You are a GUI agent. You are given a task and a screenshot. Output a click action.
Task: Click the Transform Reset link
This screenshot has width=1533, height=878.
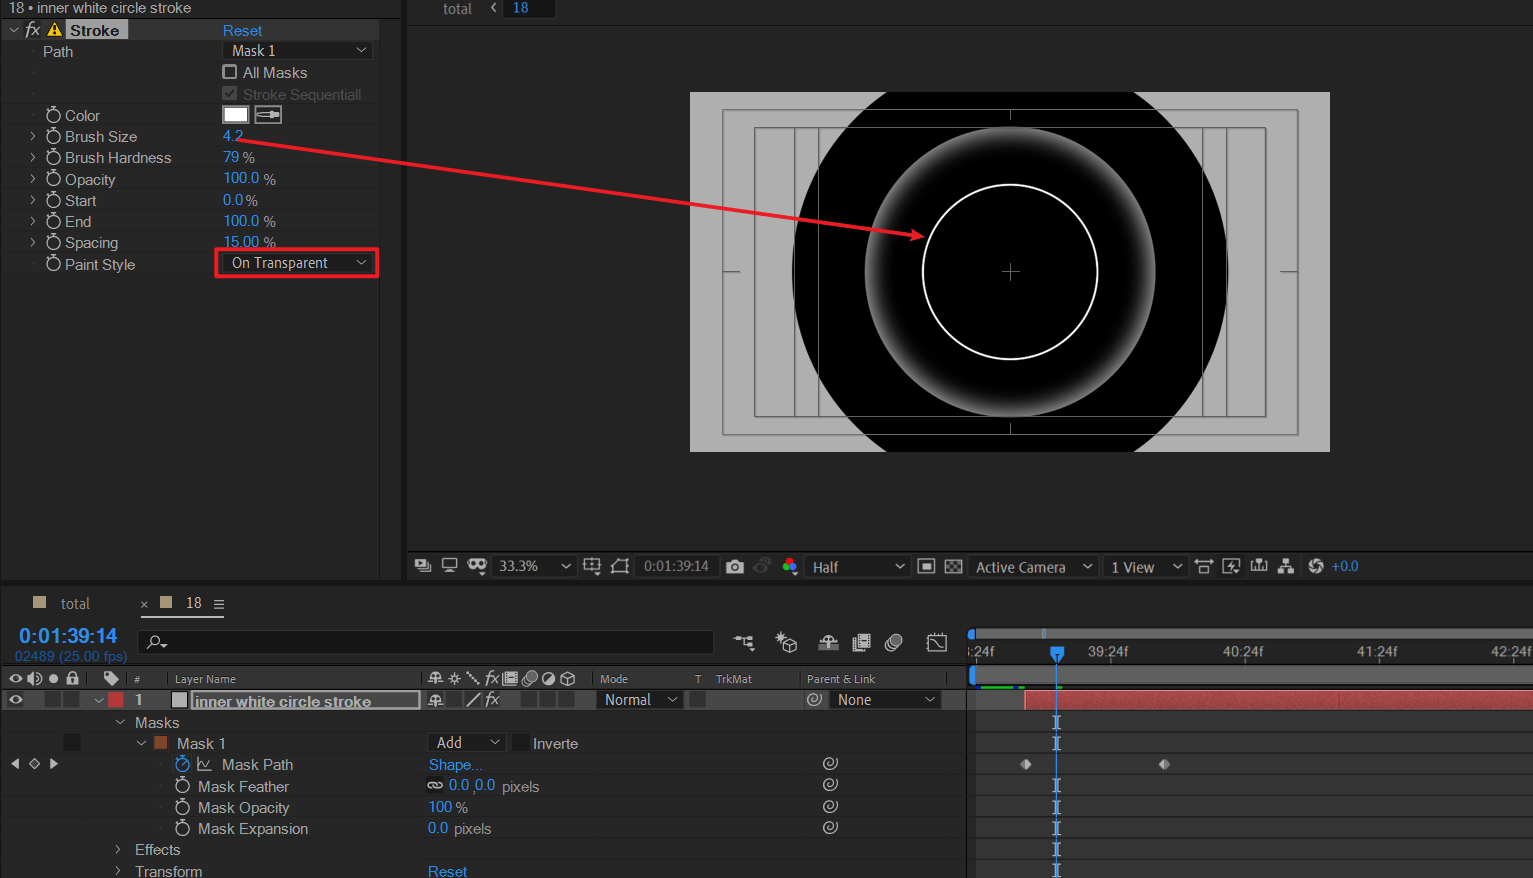coord(447,871)
